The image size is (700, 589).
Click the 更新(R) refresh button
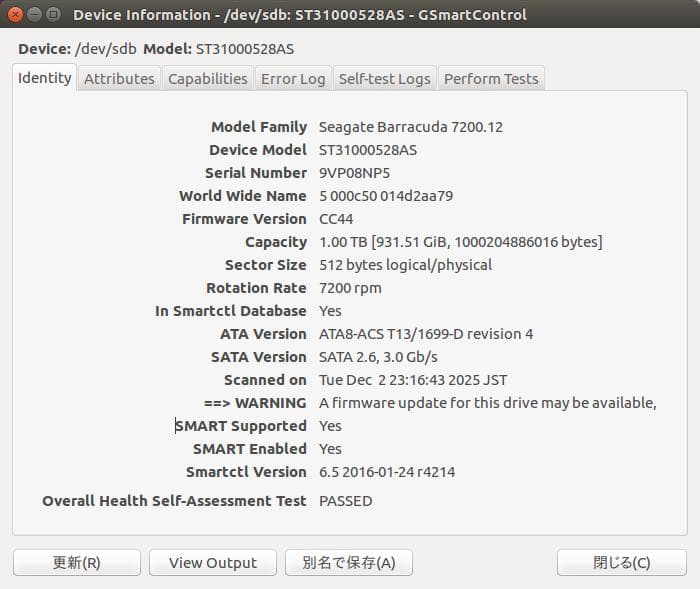coord(77,563)
